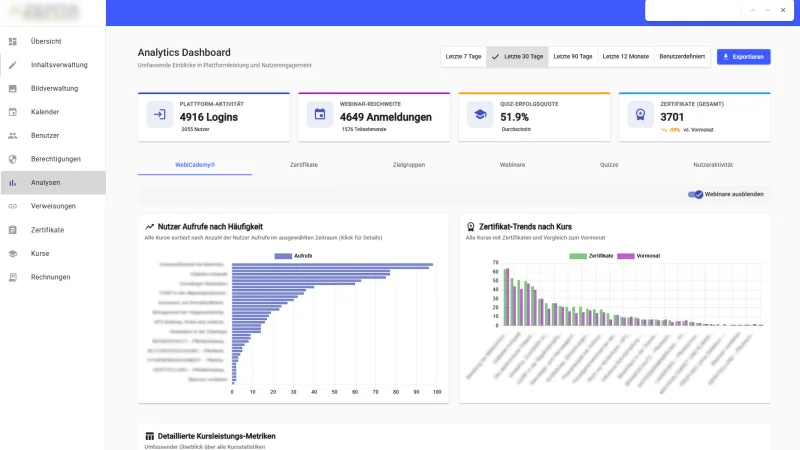Click the calendar icon in Webinar-Reichweite card
The width and height of the screenshot is (800, 450).
(x=320, y=114)
